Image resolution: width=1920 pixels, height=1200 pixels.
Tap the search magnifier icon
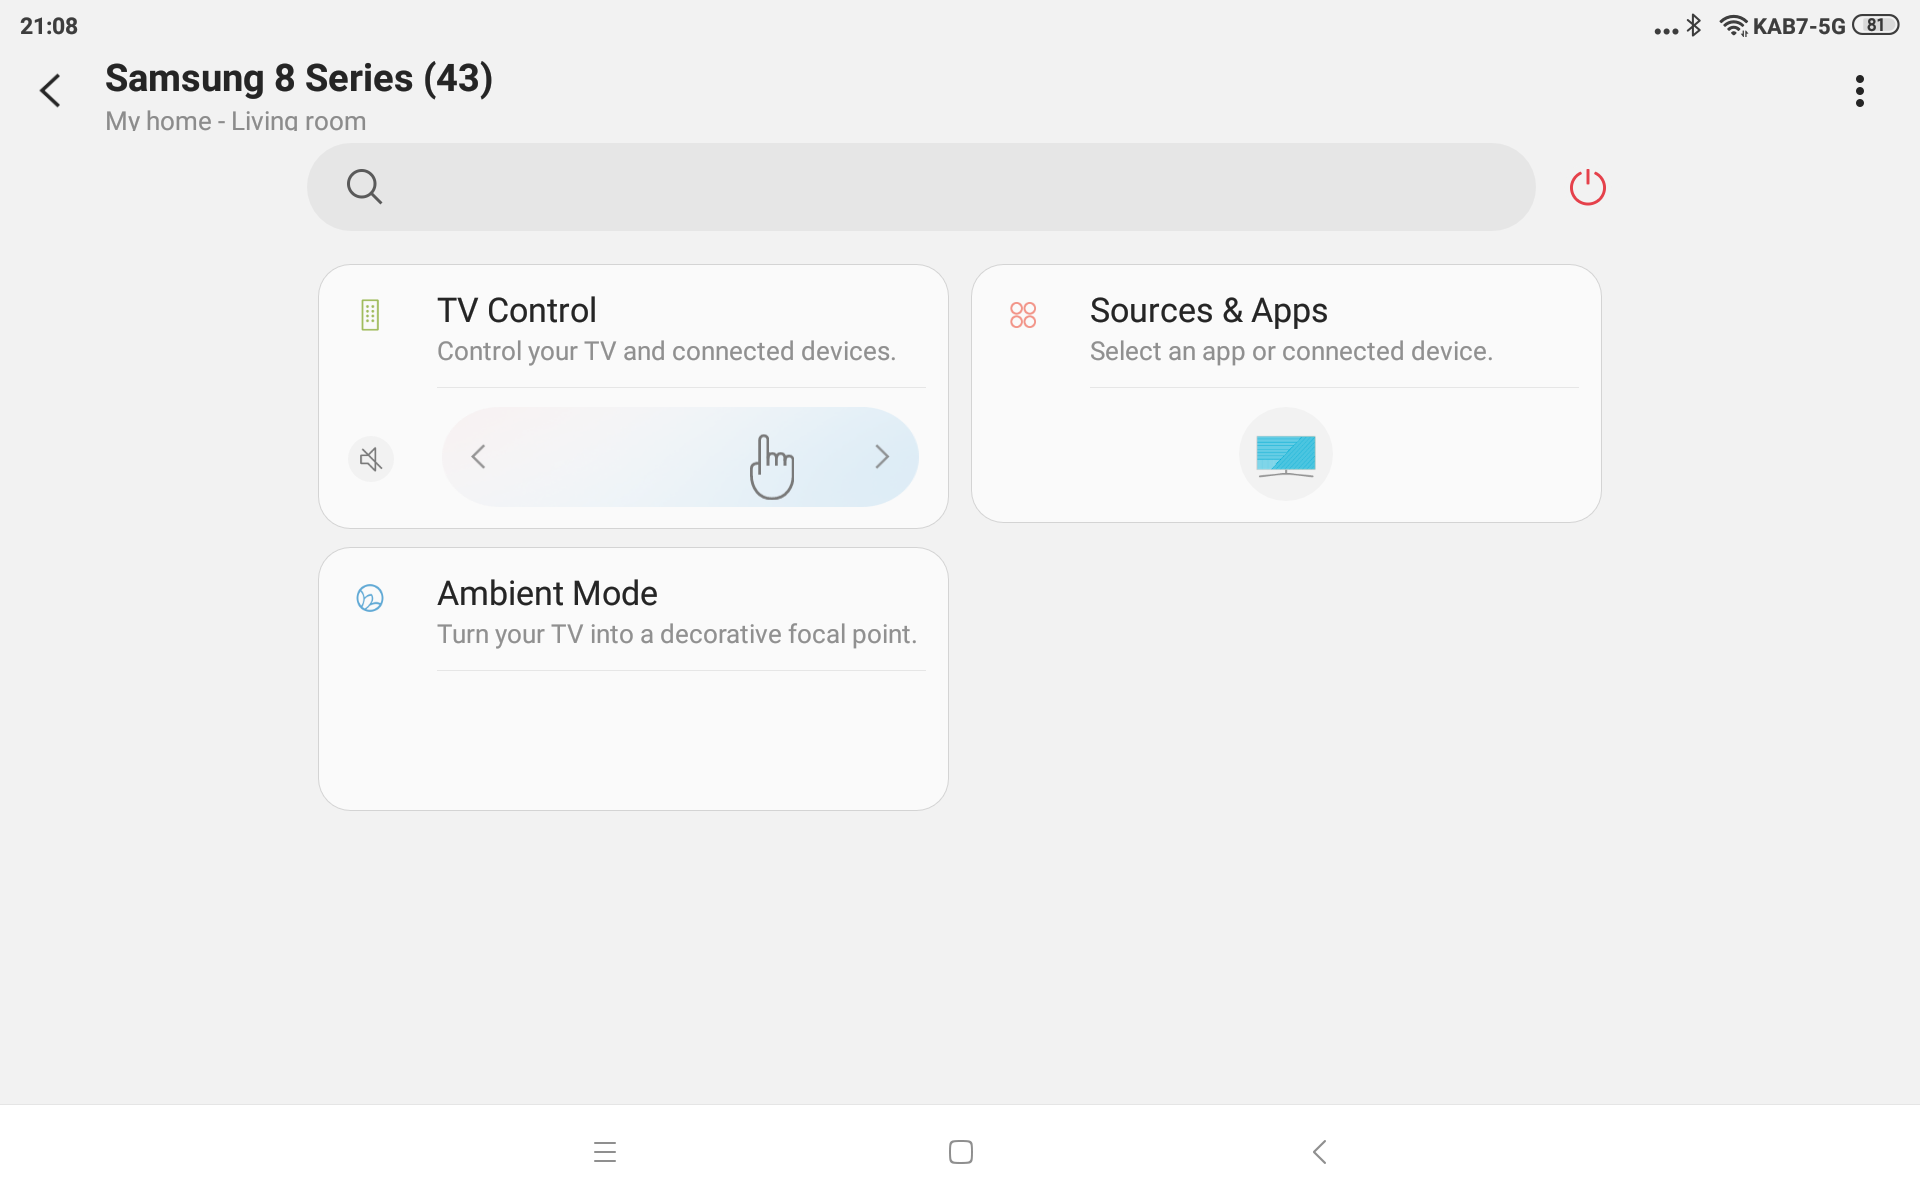[x=364, y=187]
